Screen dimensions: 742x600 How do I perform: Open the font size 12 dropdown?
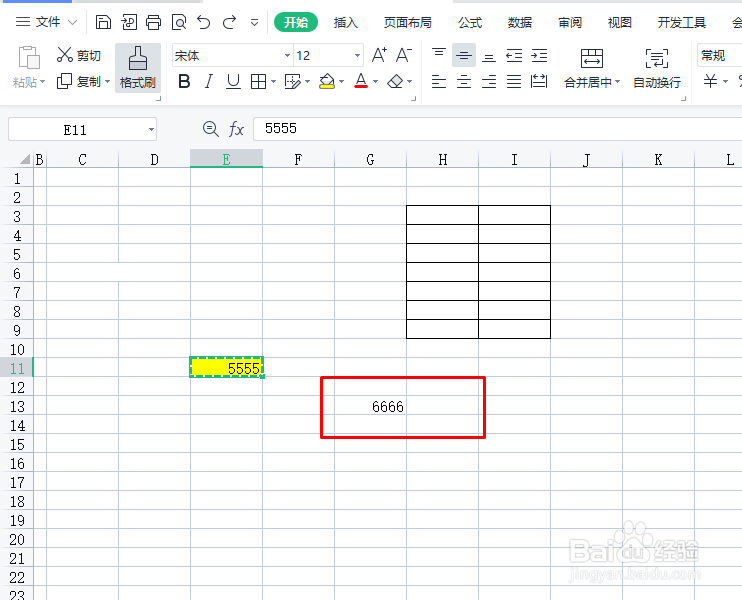point(357,55)
